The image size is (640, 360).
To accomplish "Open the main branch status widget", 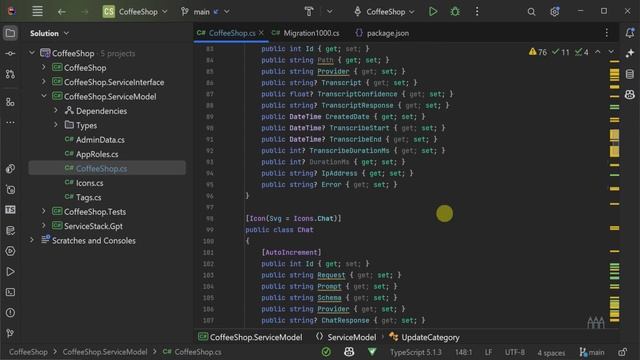I will click(x=592, y=352).
